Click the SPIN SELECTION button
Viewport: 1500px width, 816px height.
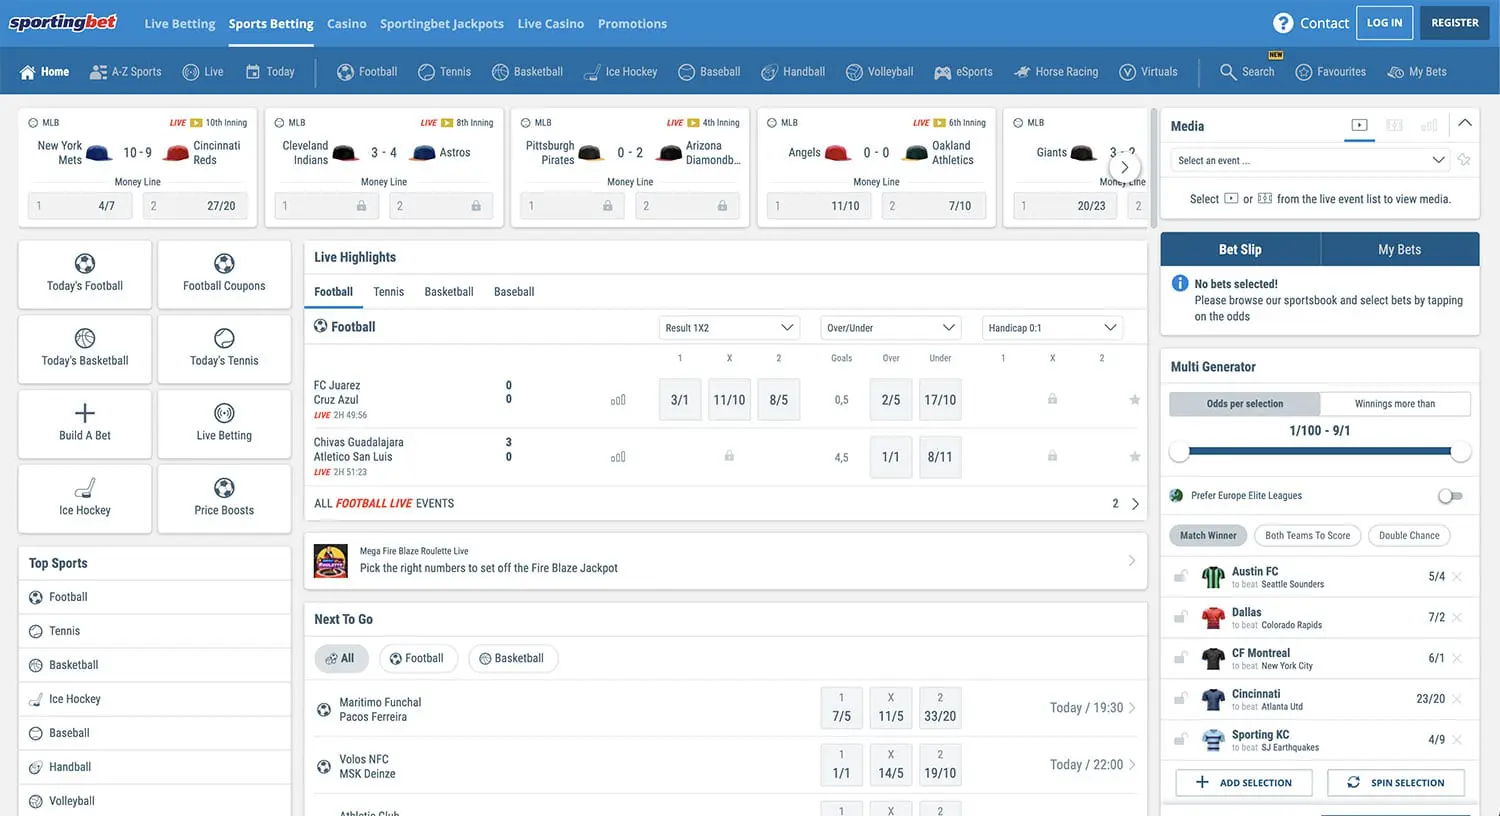(x=1396, y=783)
